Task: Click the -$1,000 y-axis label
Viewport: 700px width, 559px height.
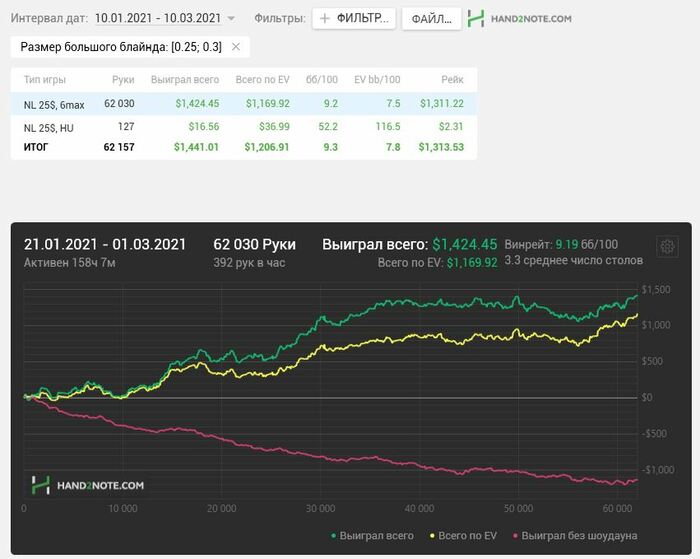Action: pos(658,470)
